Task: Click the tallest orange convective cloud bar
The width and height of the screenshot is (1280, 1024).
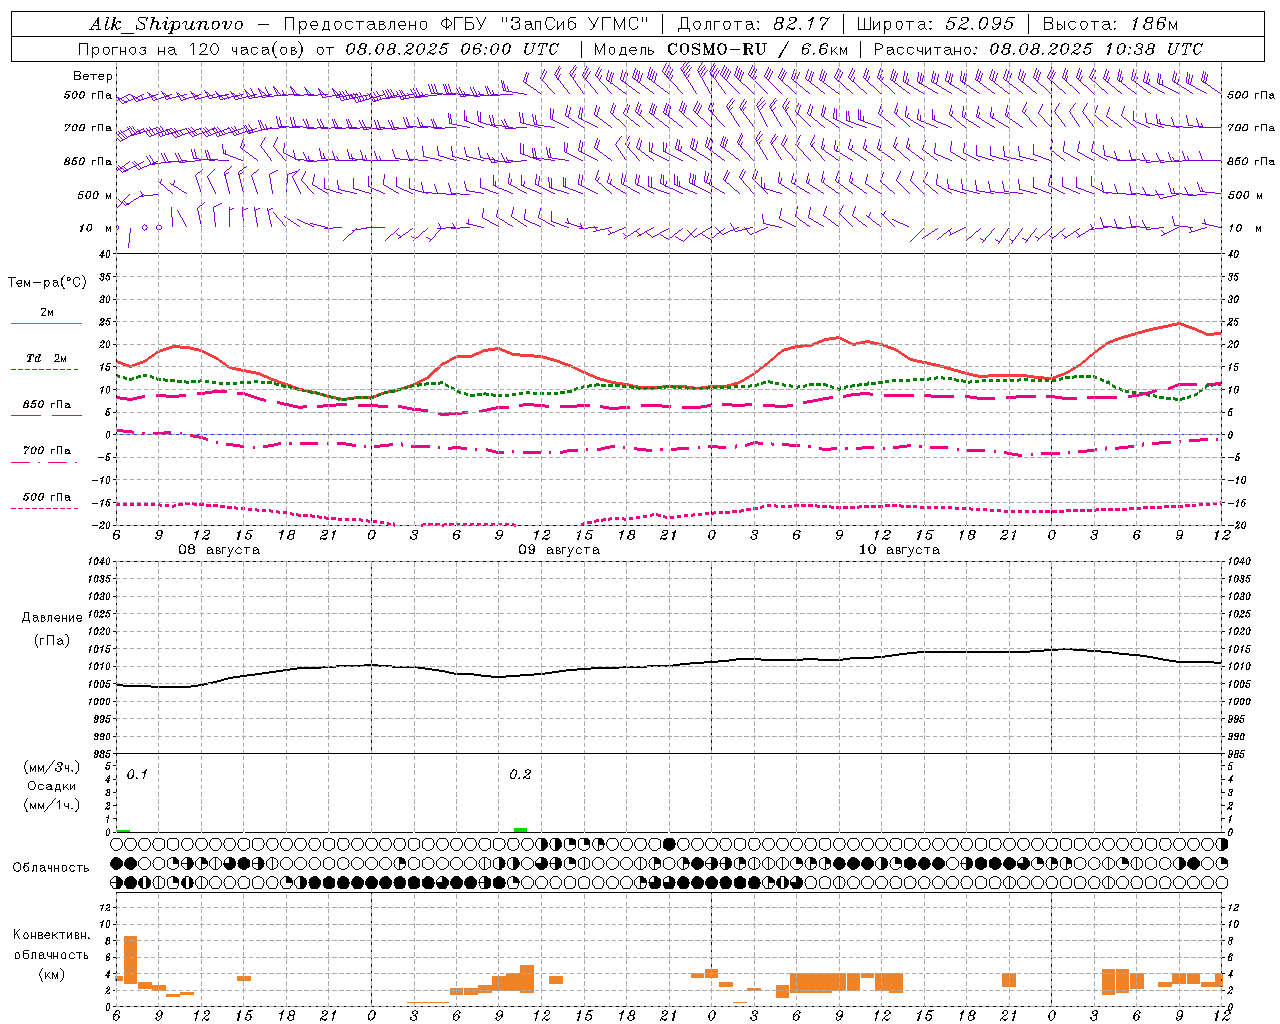Action: click(x=130, y=960)
